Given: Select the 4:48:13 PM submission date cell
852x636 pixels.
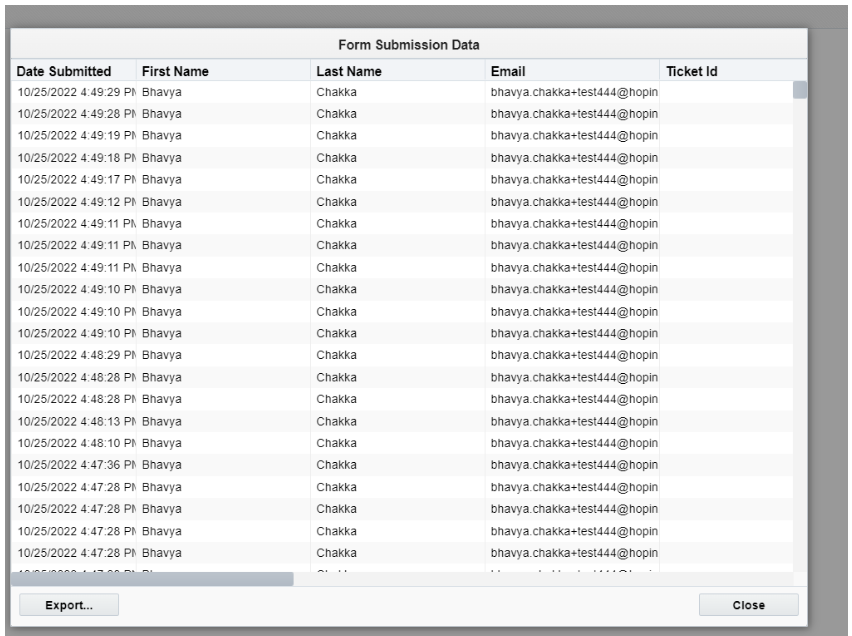Looking at the screenshot, I should [74, 421].
